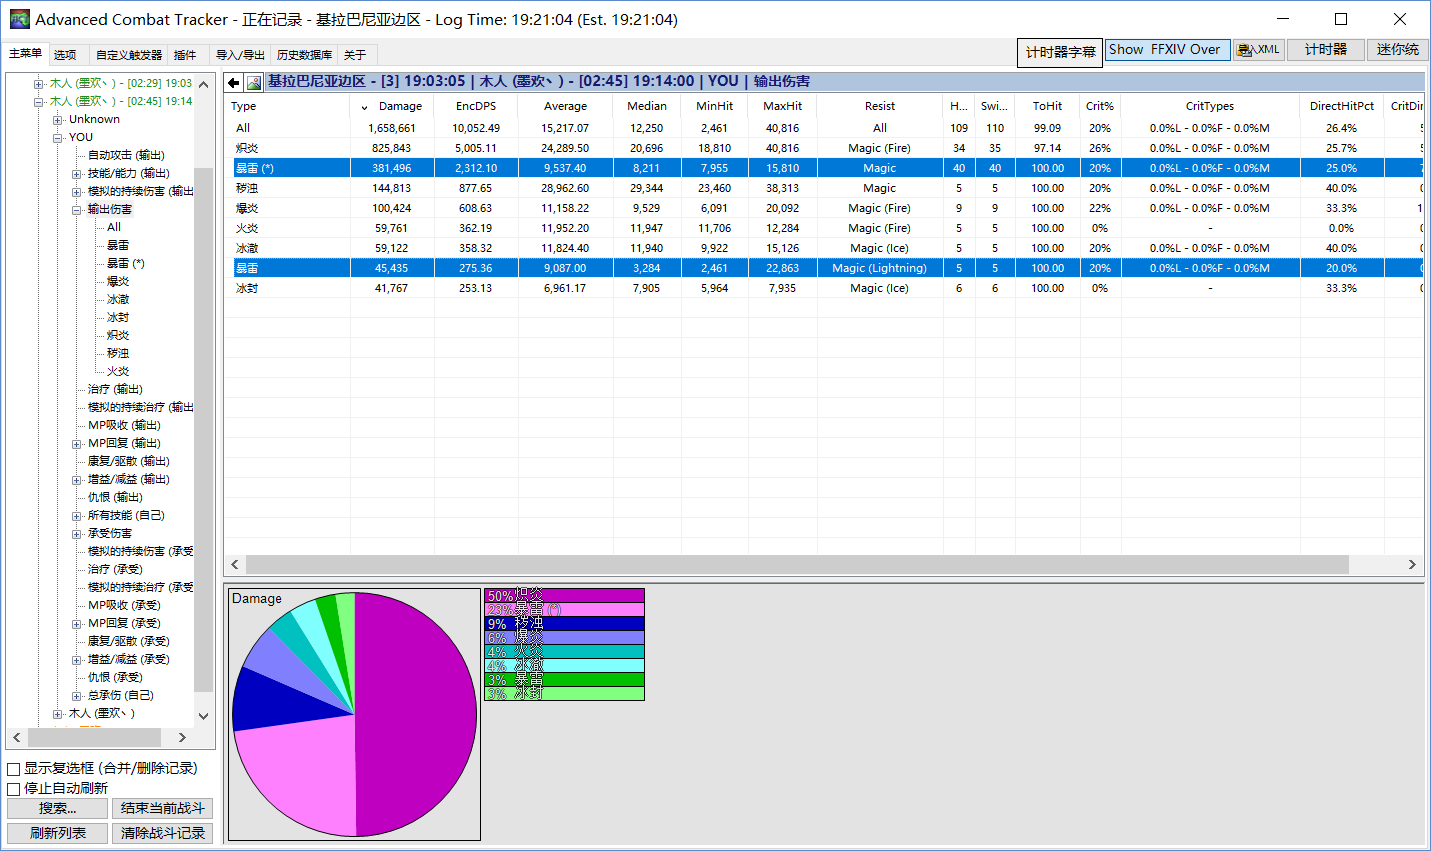Toggle the Show FFXIV Overlay button

tap(1166, 50)
